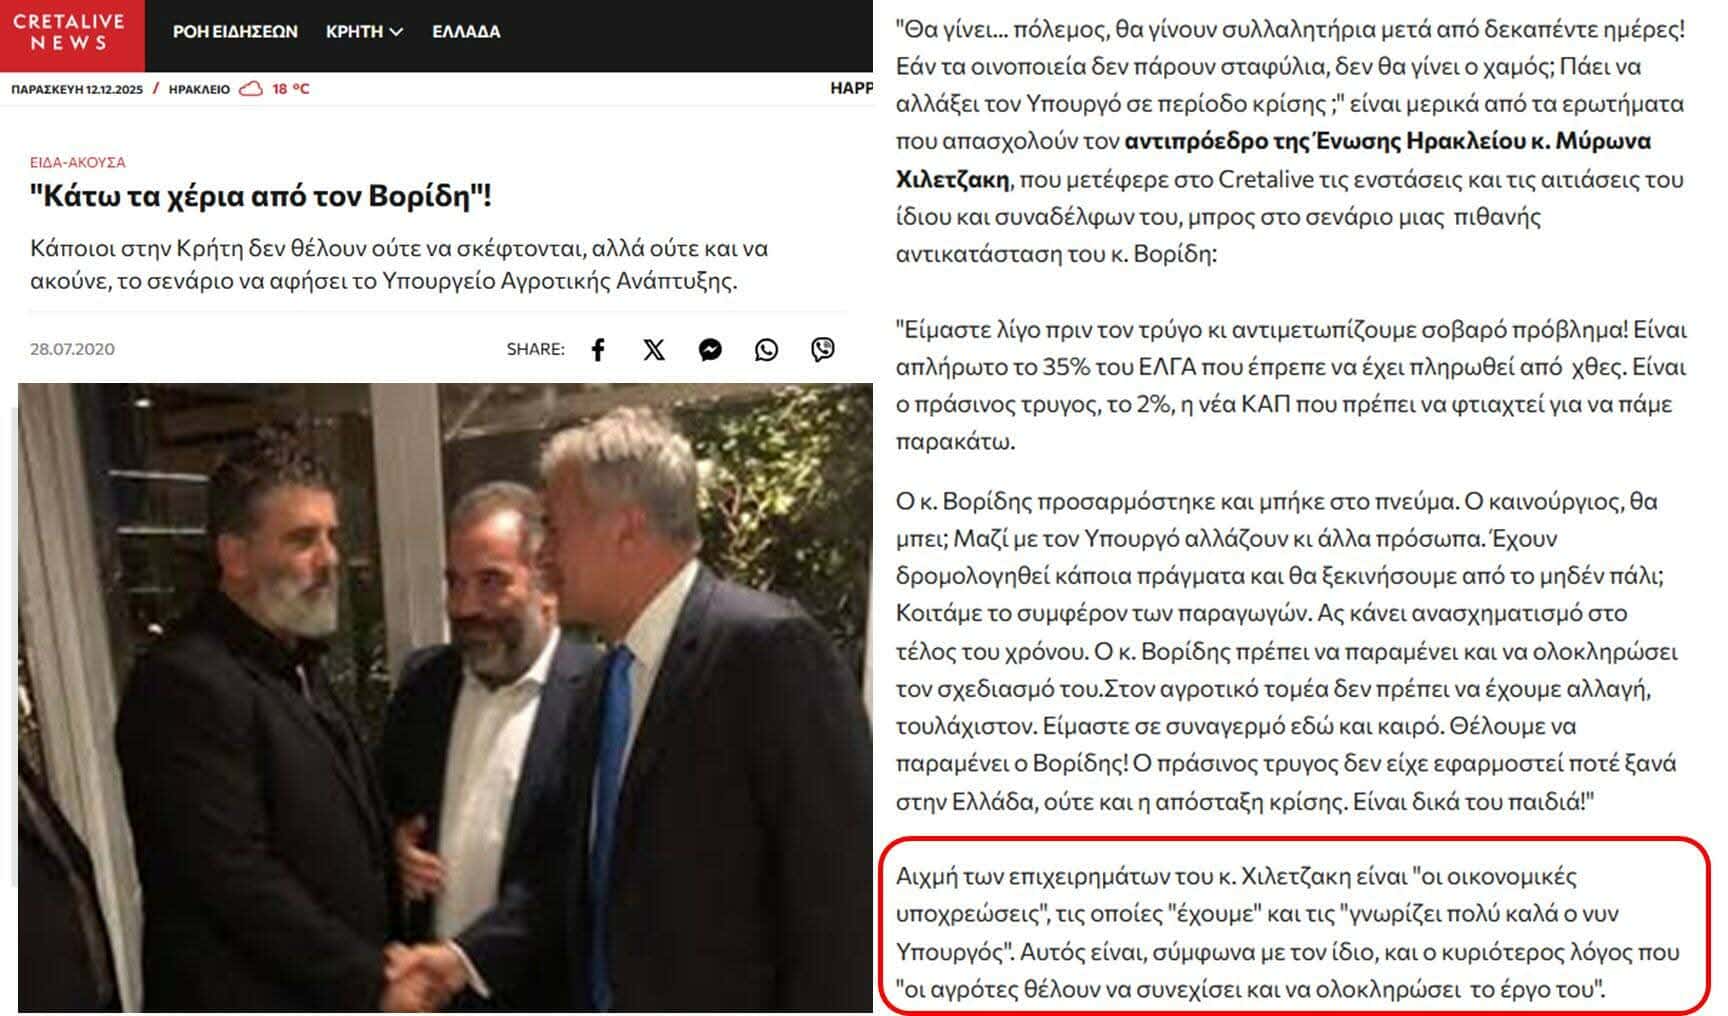The height and width of the screenshot is (1016, 1728).
Task: Share the article on X
Action: coord(654,350)
